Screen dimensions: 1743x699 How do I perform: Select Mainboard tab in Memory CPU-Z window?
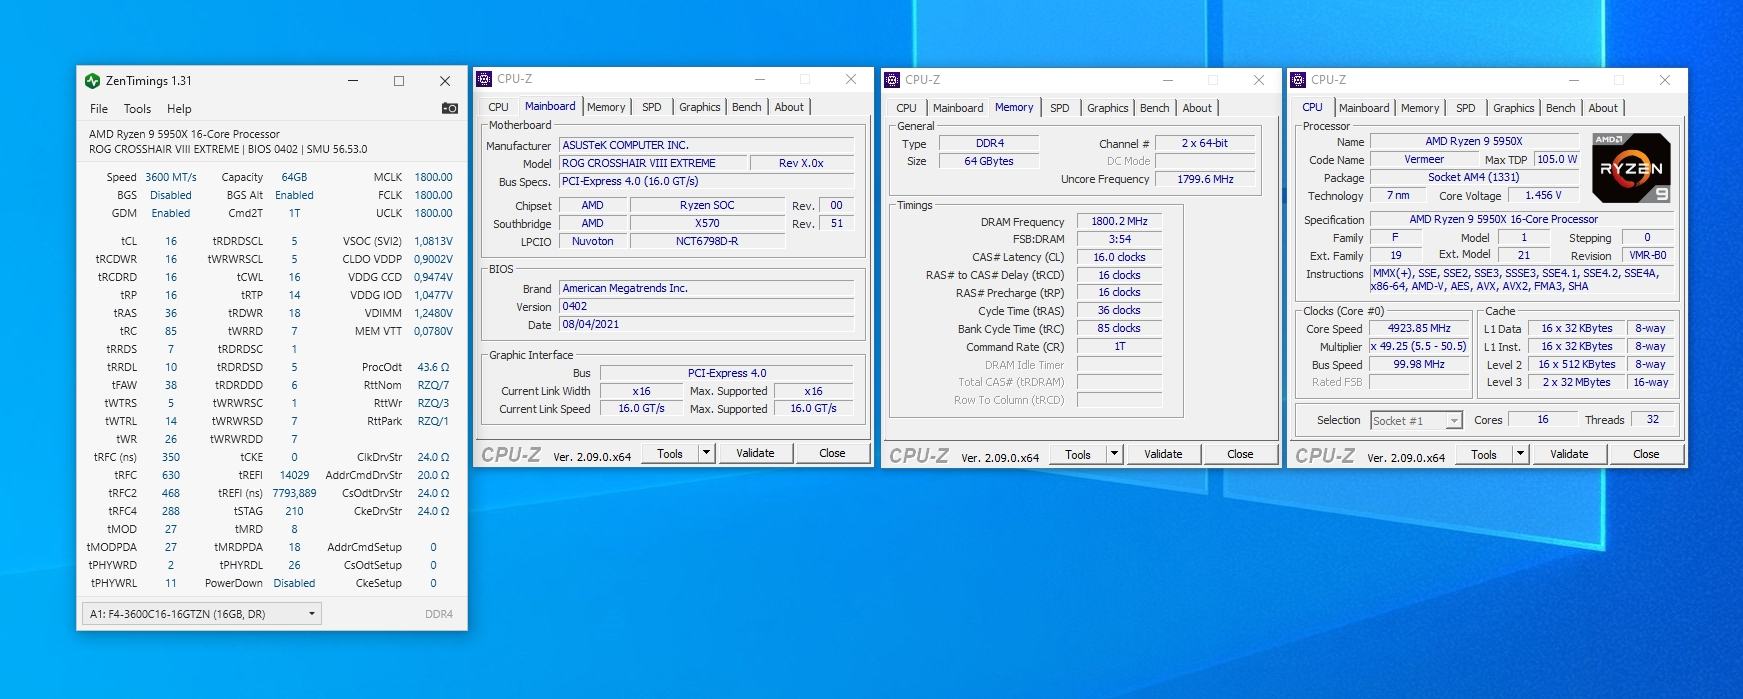pyautogui.click(x=958, y=108)
